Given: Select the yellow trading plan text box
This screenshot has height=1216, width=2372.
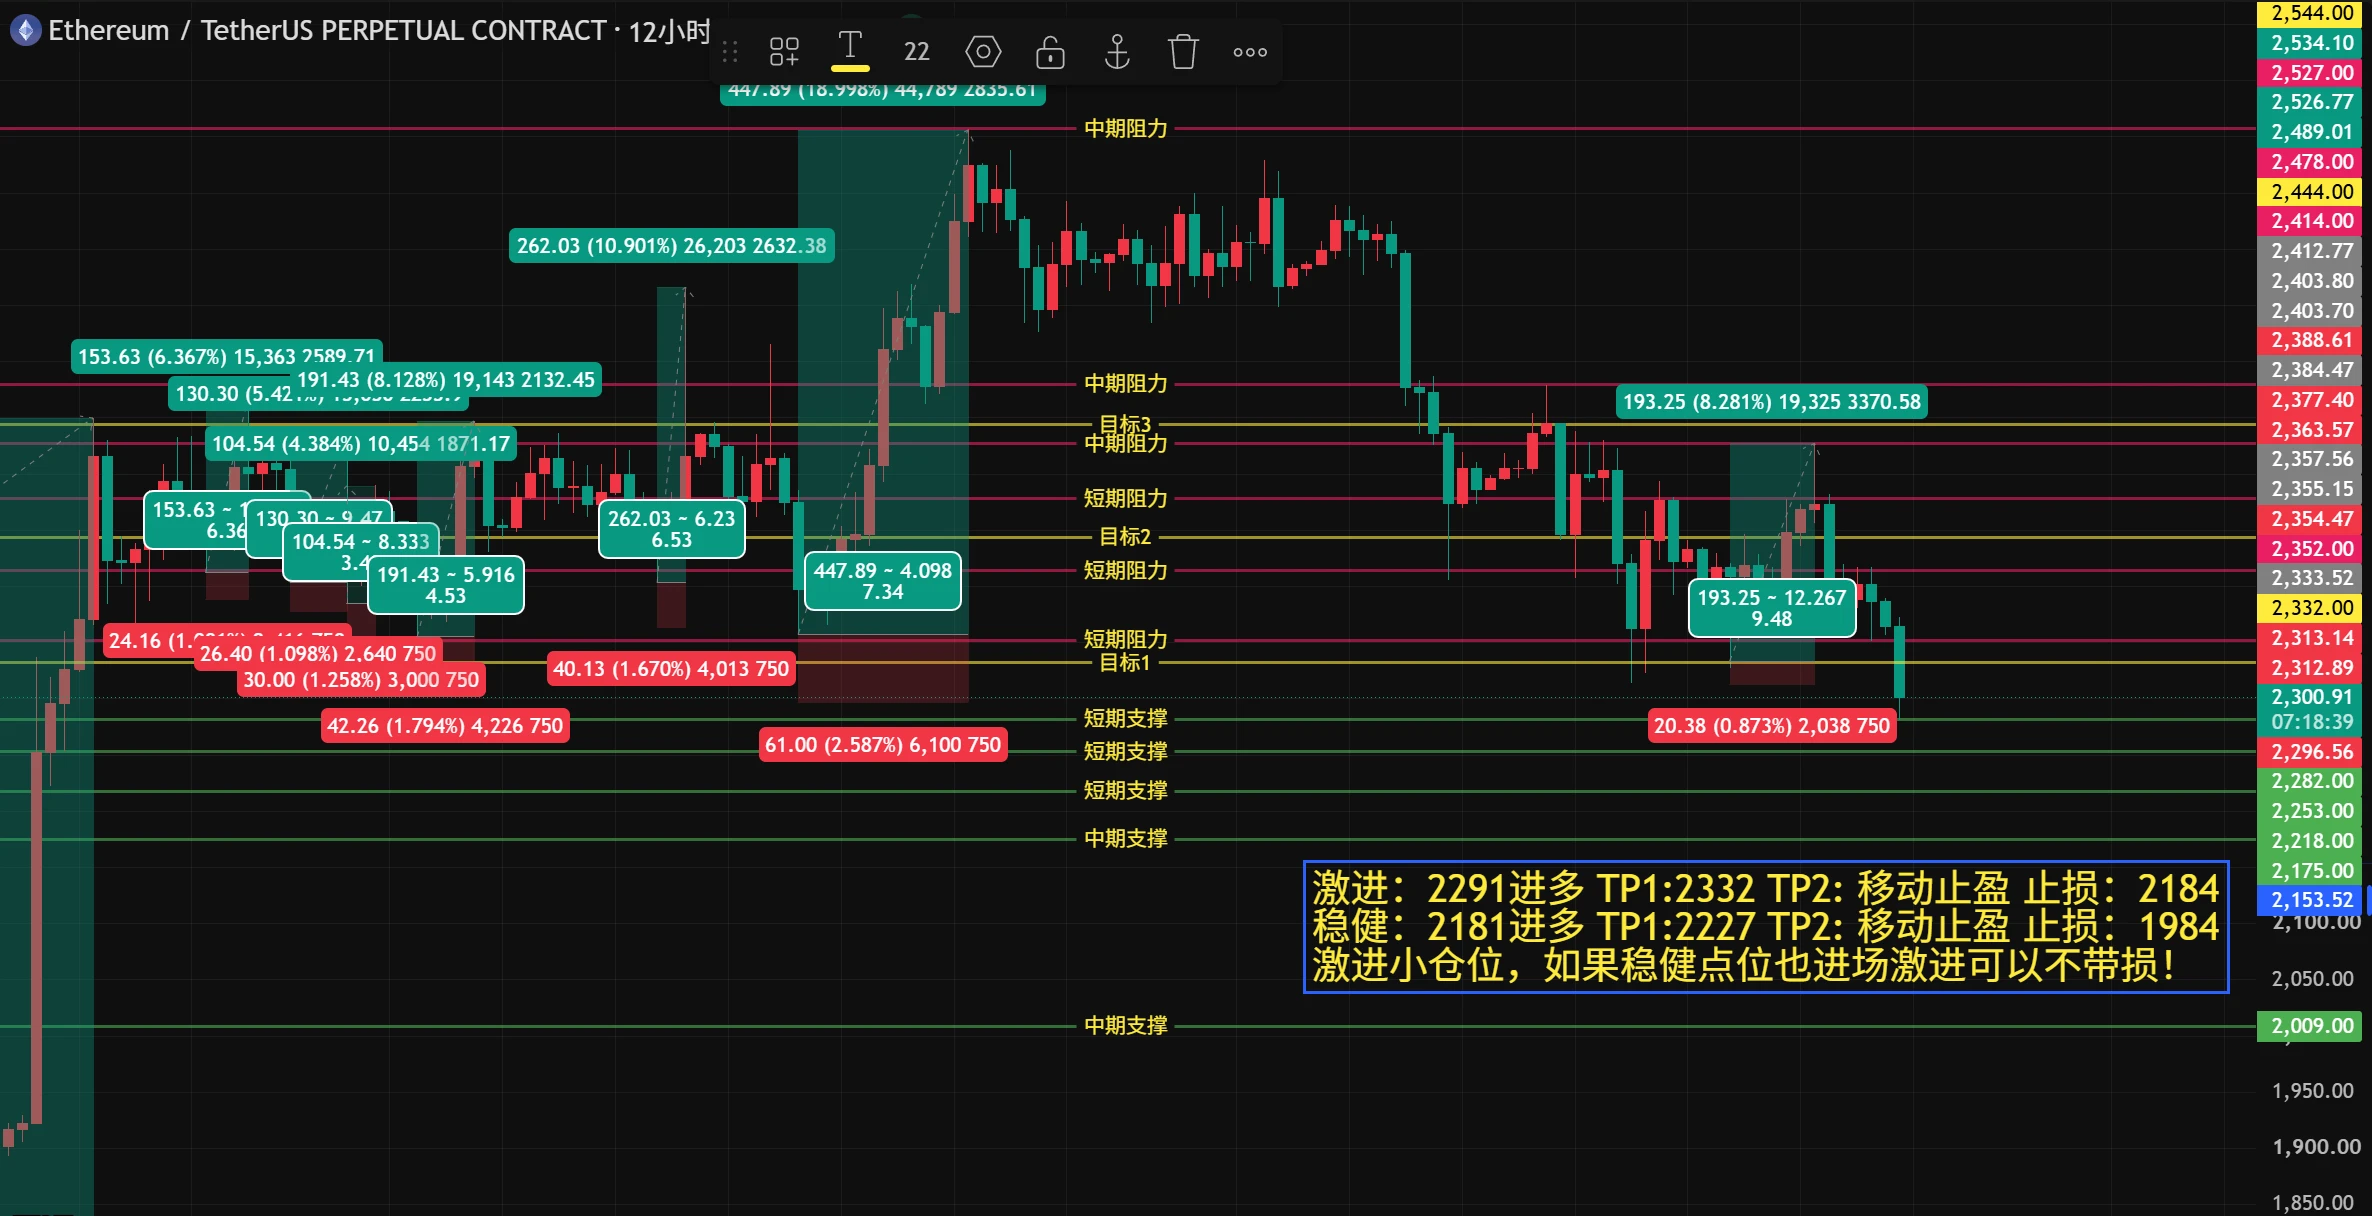Looking at the screenshot, I should click(x=1766, y=926).
